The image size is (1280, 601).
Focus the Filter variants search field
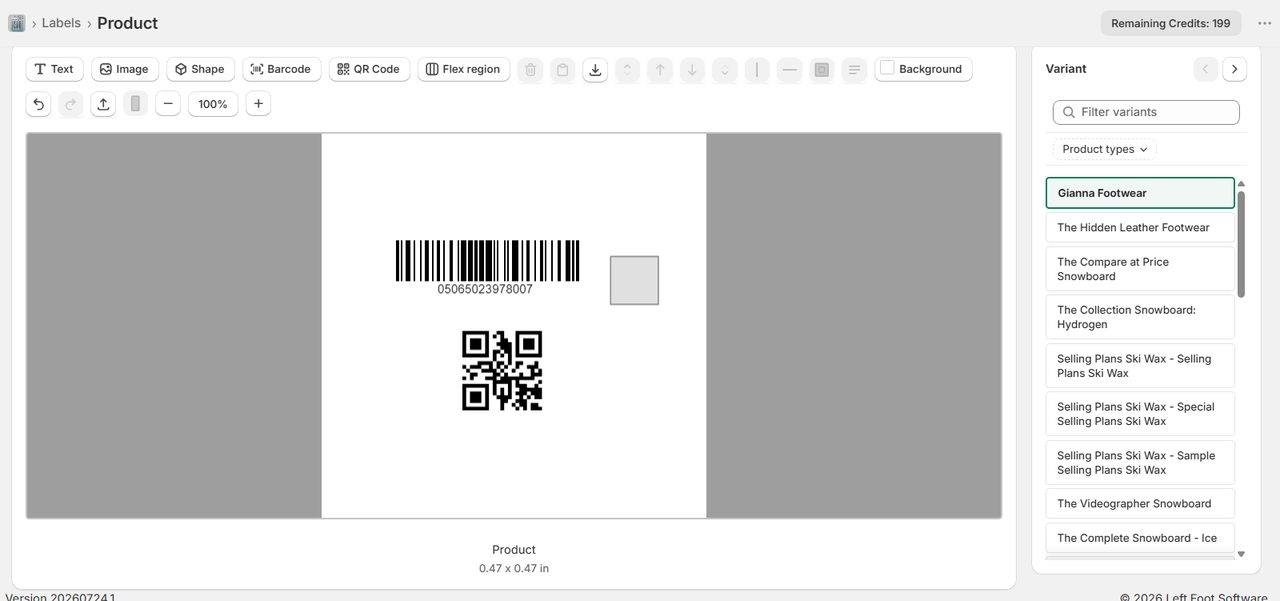coord(1146,112)
